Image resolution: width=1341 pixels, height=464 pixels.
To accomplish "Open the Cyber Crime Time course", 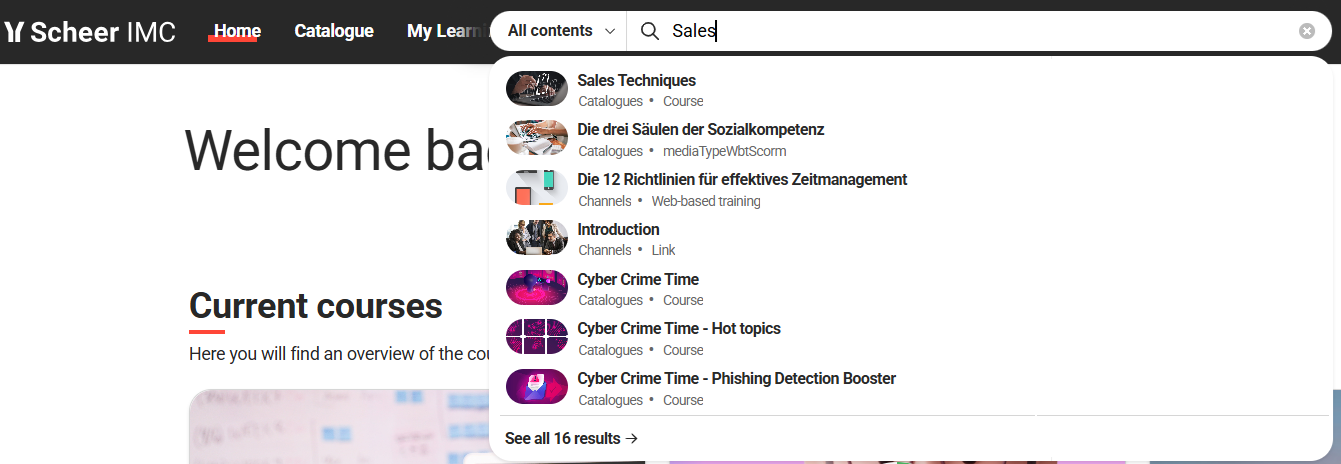I will point(638,280).
